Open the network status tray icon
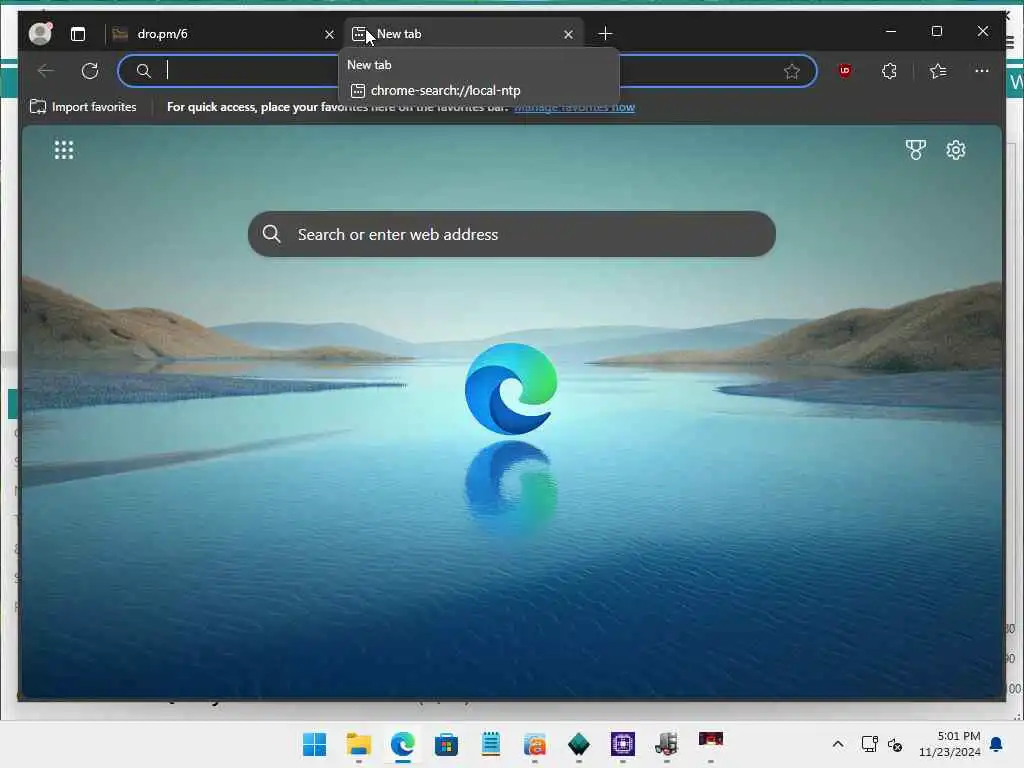This screenshot has height=768, width=1024. (870, 744)
